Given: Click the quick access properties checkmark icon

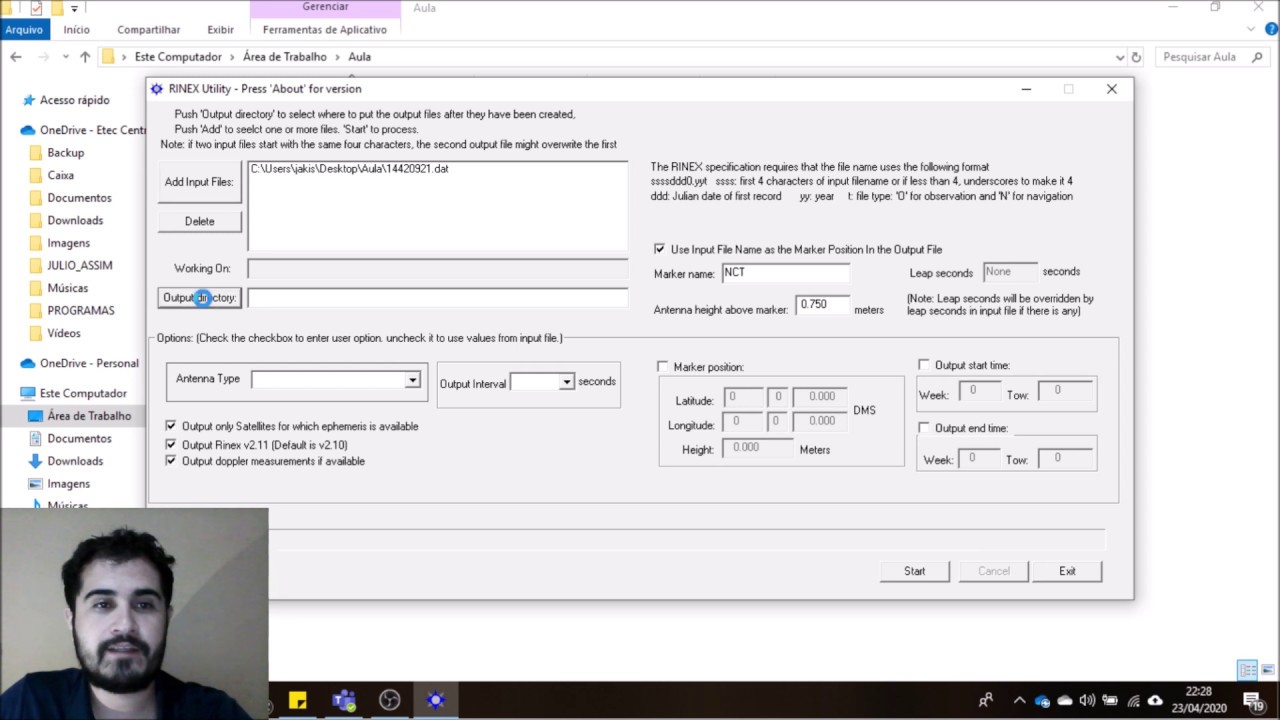Looking at the screenshot, I should click(x=37, y=8).
